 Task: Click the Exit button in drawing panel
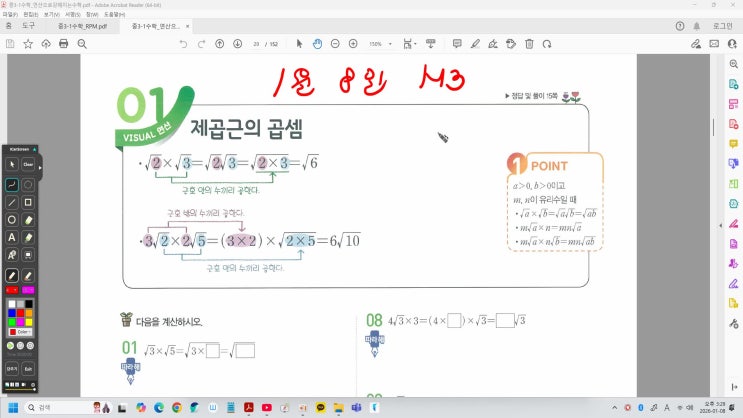click(28, 368)
